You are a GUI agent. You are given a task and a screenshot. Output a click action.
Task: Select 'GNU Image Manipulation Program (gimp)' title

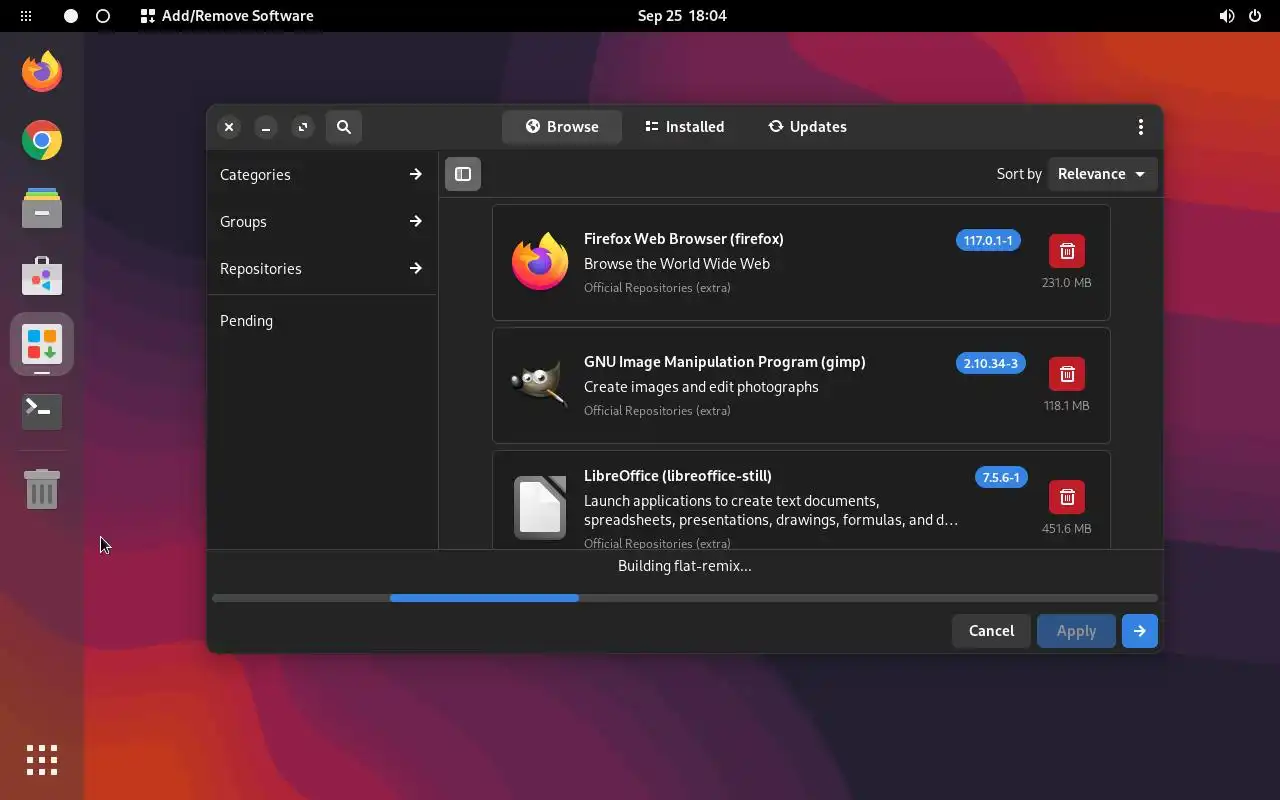[725, 362]
